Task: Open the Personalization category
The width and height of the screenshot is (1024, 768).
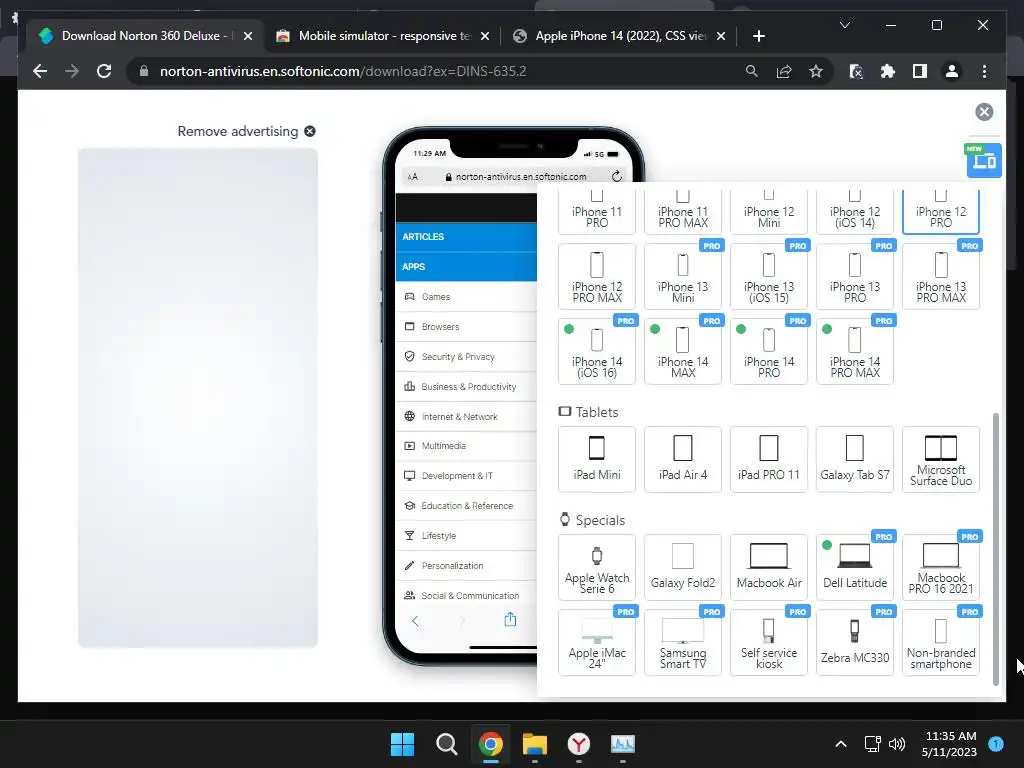Action: pyautogui.click(x=466, y=566)
